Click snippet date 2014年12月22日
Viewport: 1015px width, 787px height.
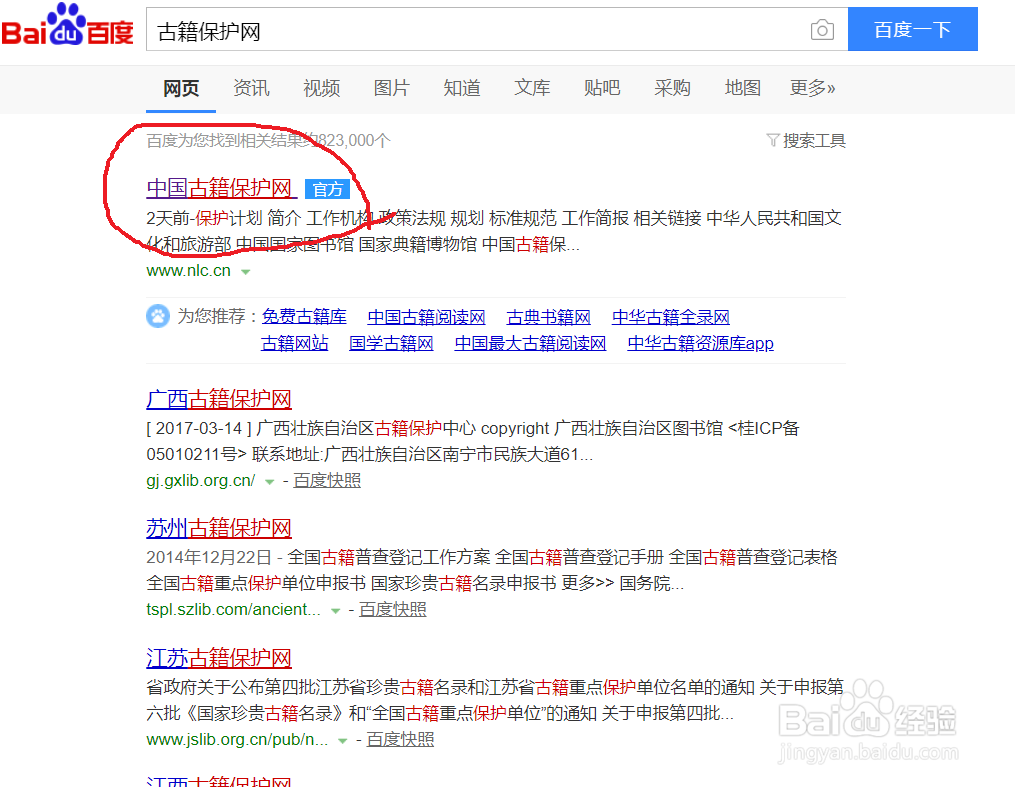pos(209,557)
